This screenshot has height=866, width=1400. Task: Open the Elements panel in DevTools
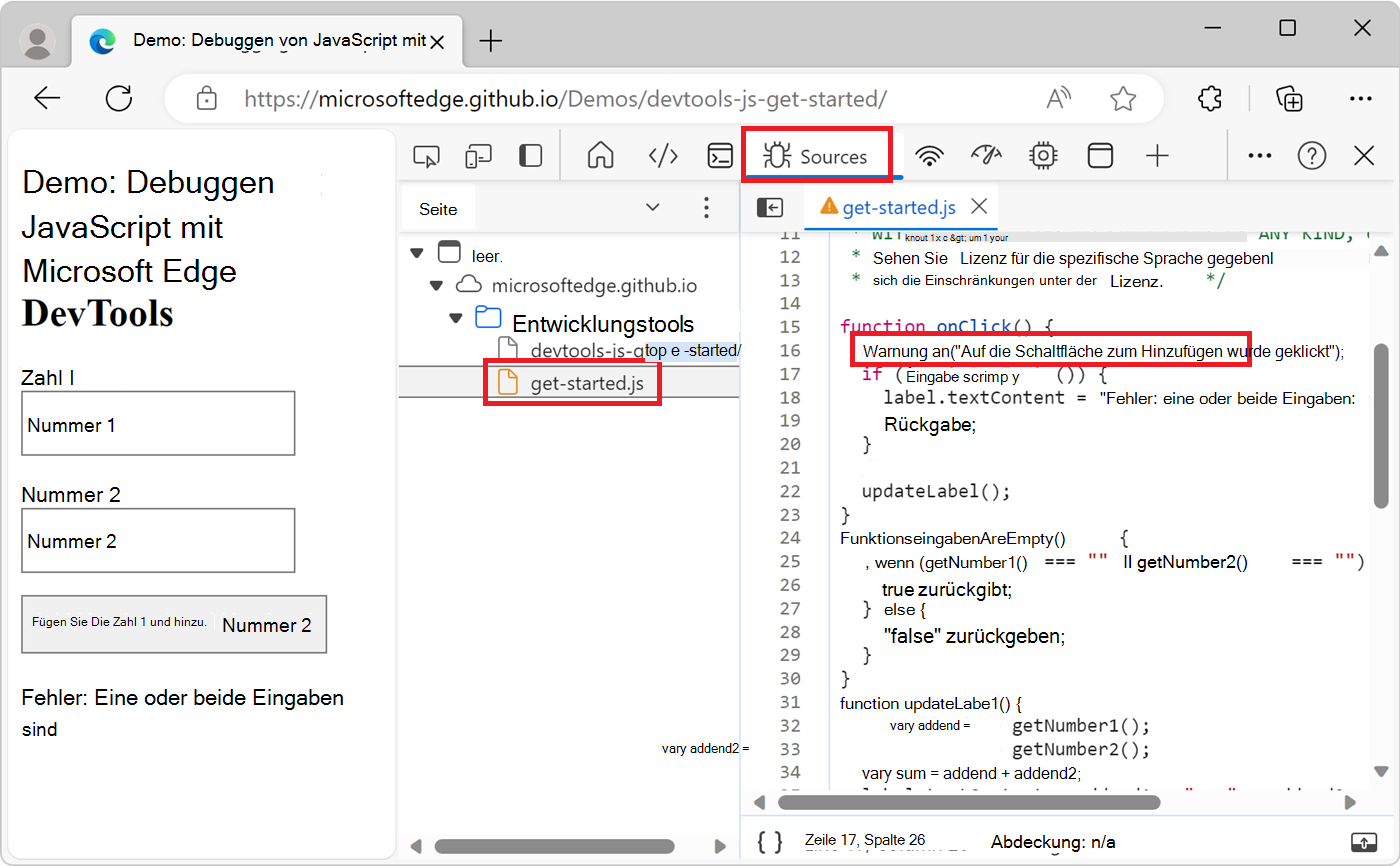click(x=662, y=155)
